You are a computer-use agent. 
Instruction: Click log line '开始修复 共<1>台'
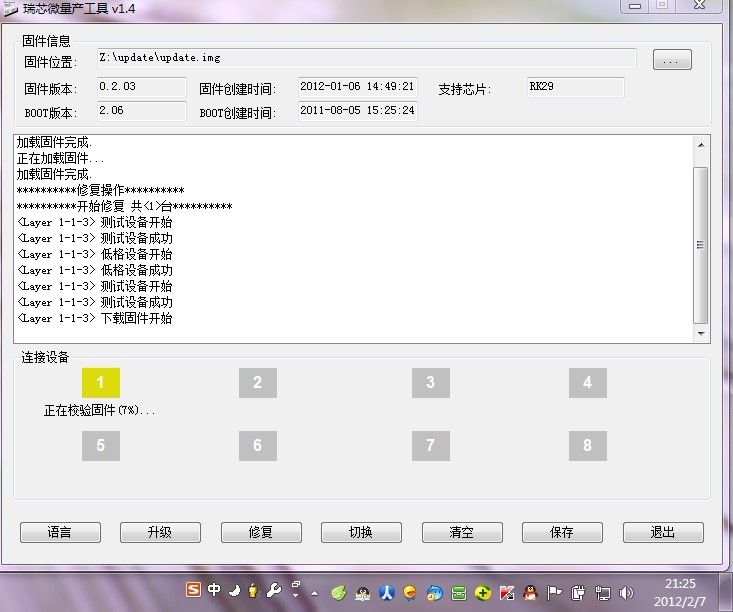(124, 206)
